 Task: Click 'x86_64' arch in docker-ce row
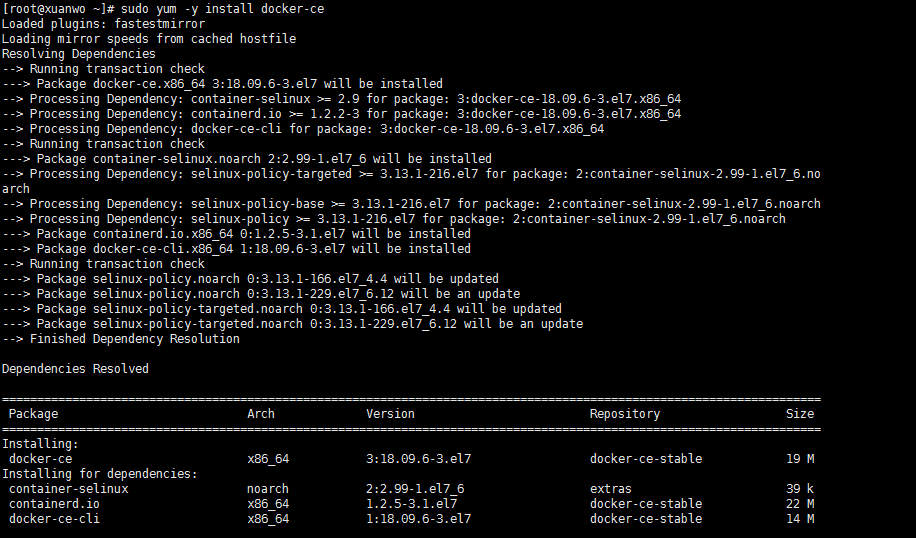click(268, 459)
